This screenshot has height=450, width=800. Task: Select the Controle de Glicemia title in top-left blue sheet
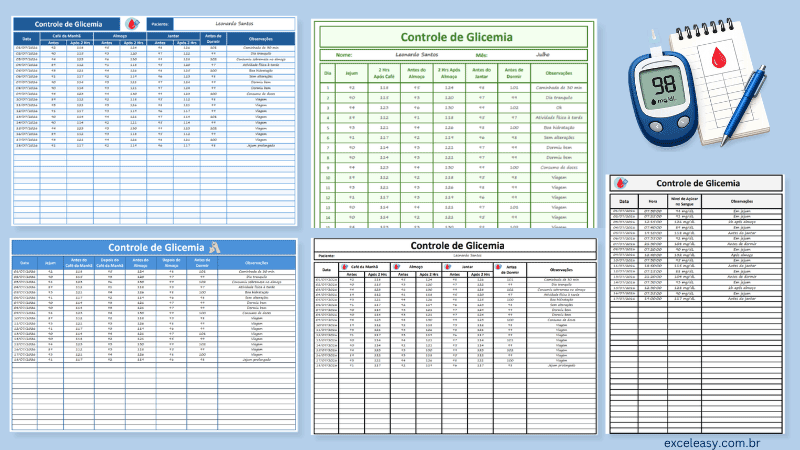click(x=68, y=24)
